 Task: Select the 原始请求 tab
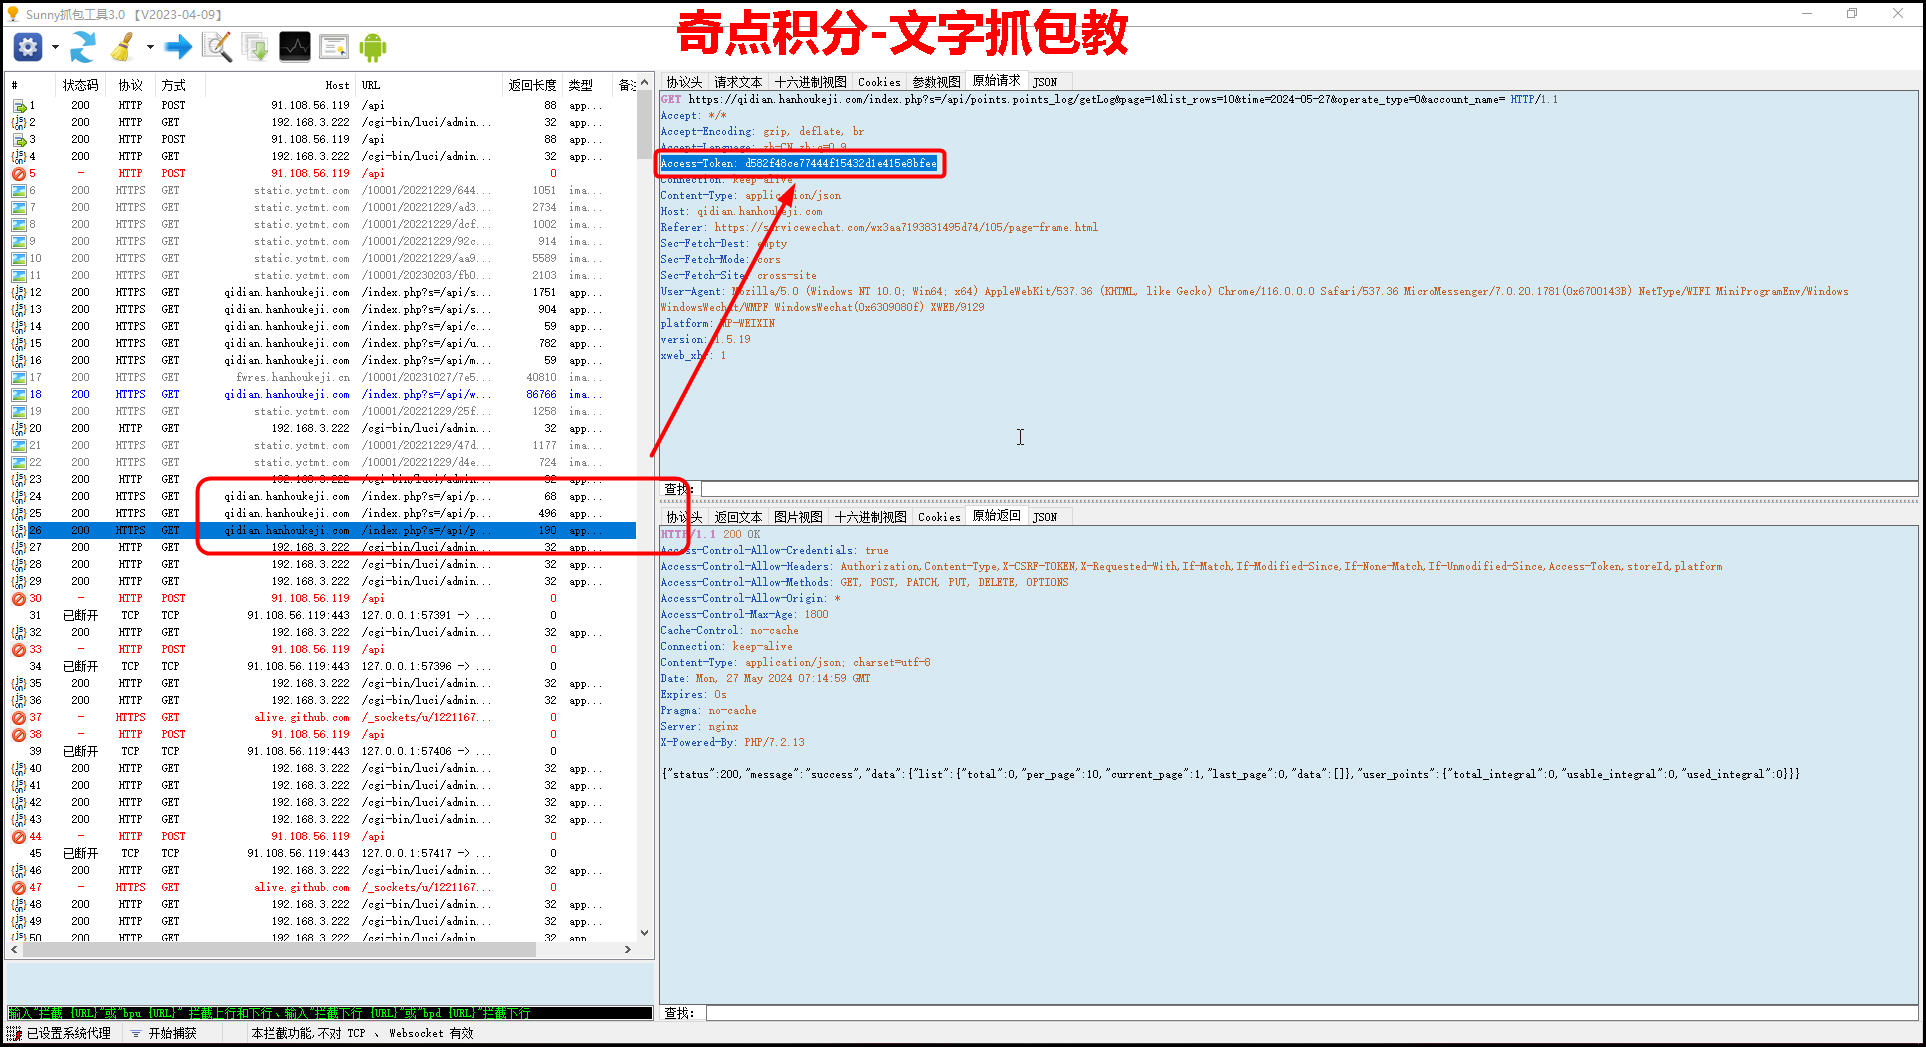pos(996,81)
